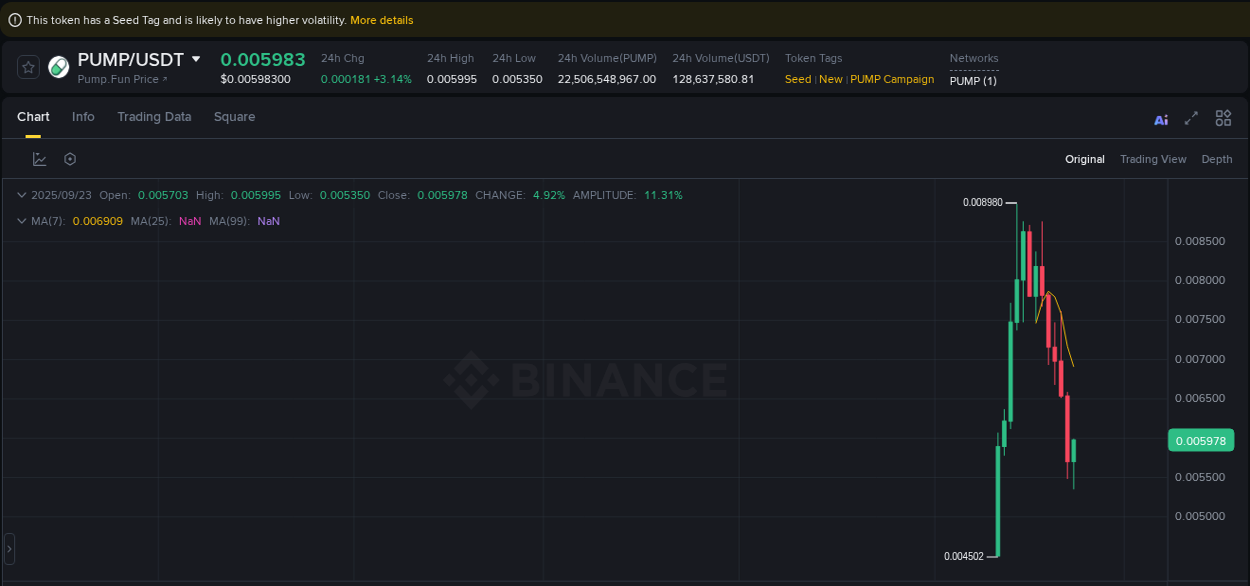The width and height of the screenshot is (1250, 586).
Task: Open chart settings via hexagon icon
Action: pos(70,158)
